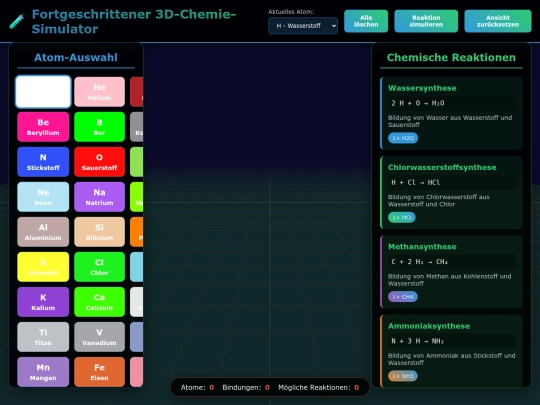This screenshot has width=540, height=405.
Task: Pick the Al Aluminium atom tile
Action: (43, 232)
